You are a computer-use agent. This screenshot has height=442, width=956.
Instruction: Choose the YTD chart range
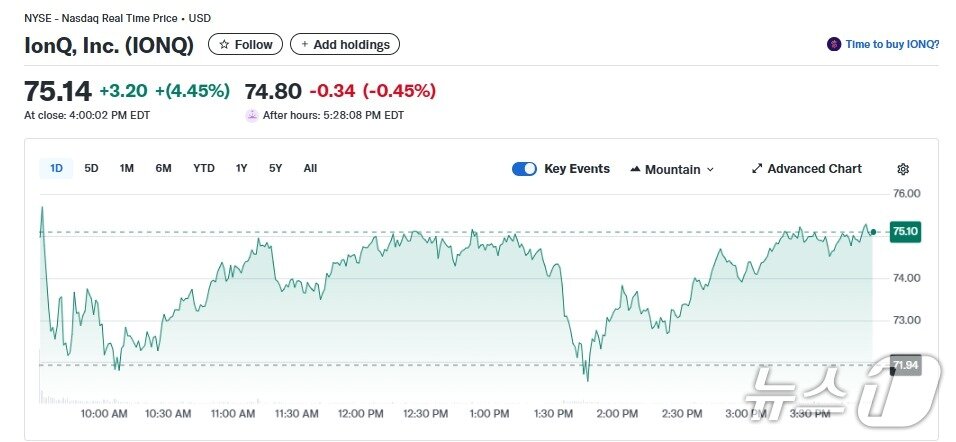click(x=204, y=168)
